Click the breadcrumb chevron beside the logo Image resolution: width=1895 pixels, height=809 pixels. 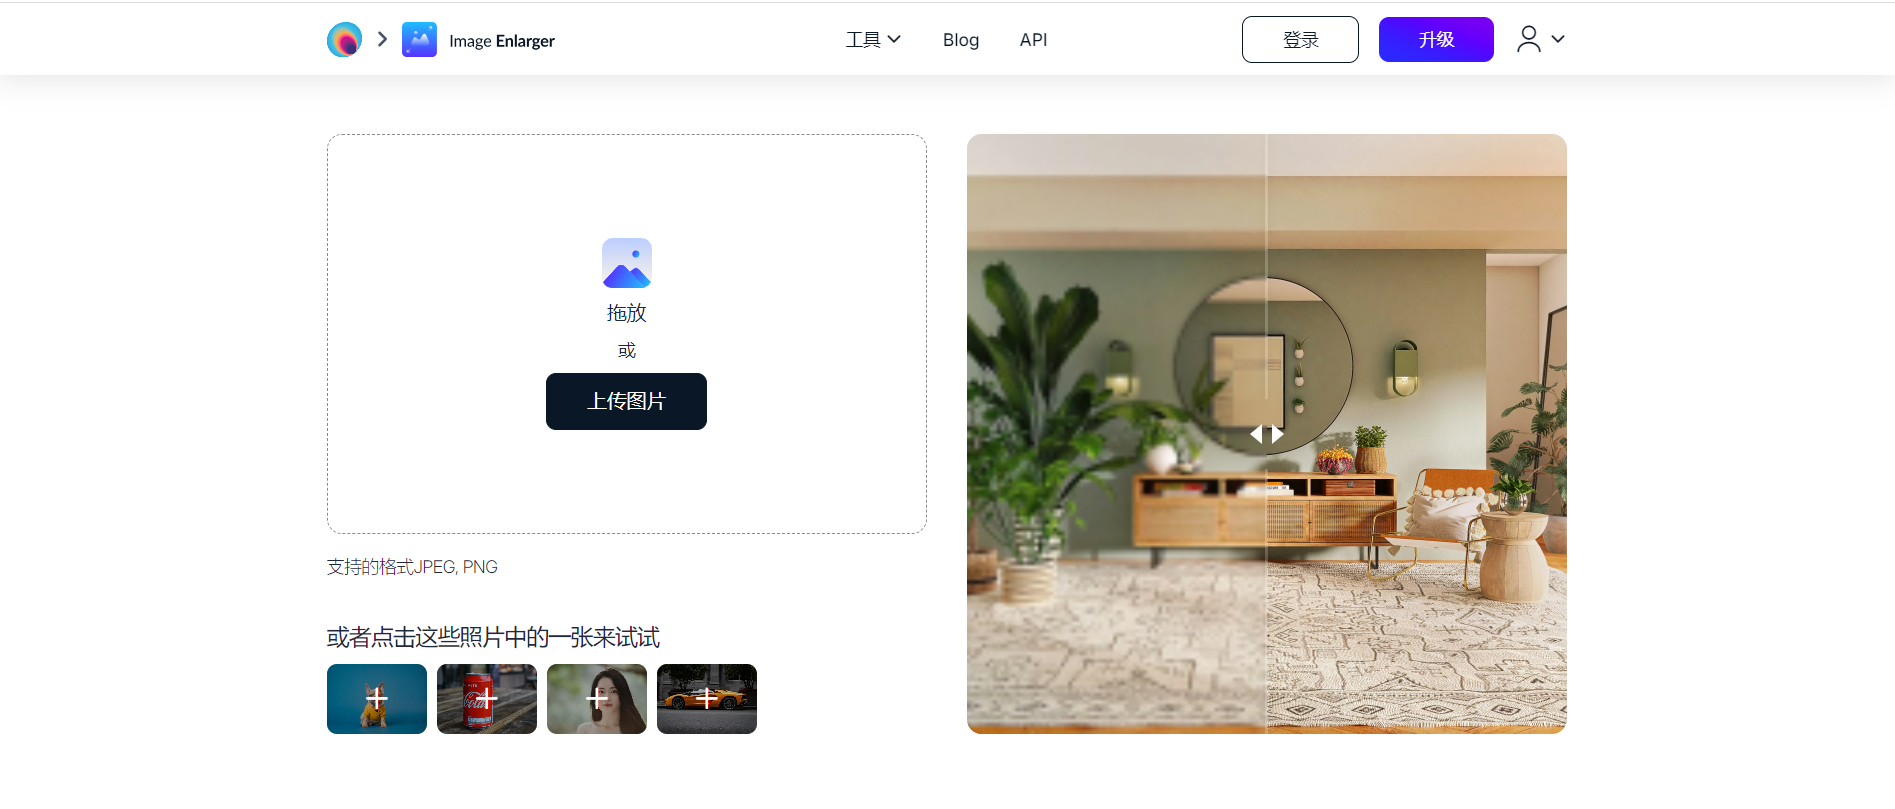[382, 39]
